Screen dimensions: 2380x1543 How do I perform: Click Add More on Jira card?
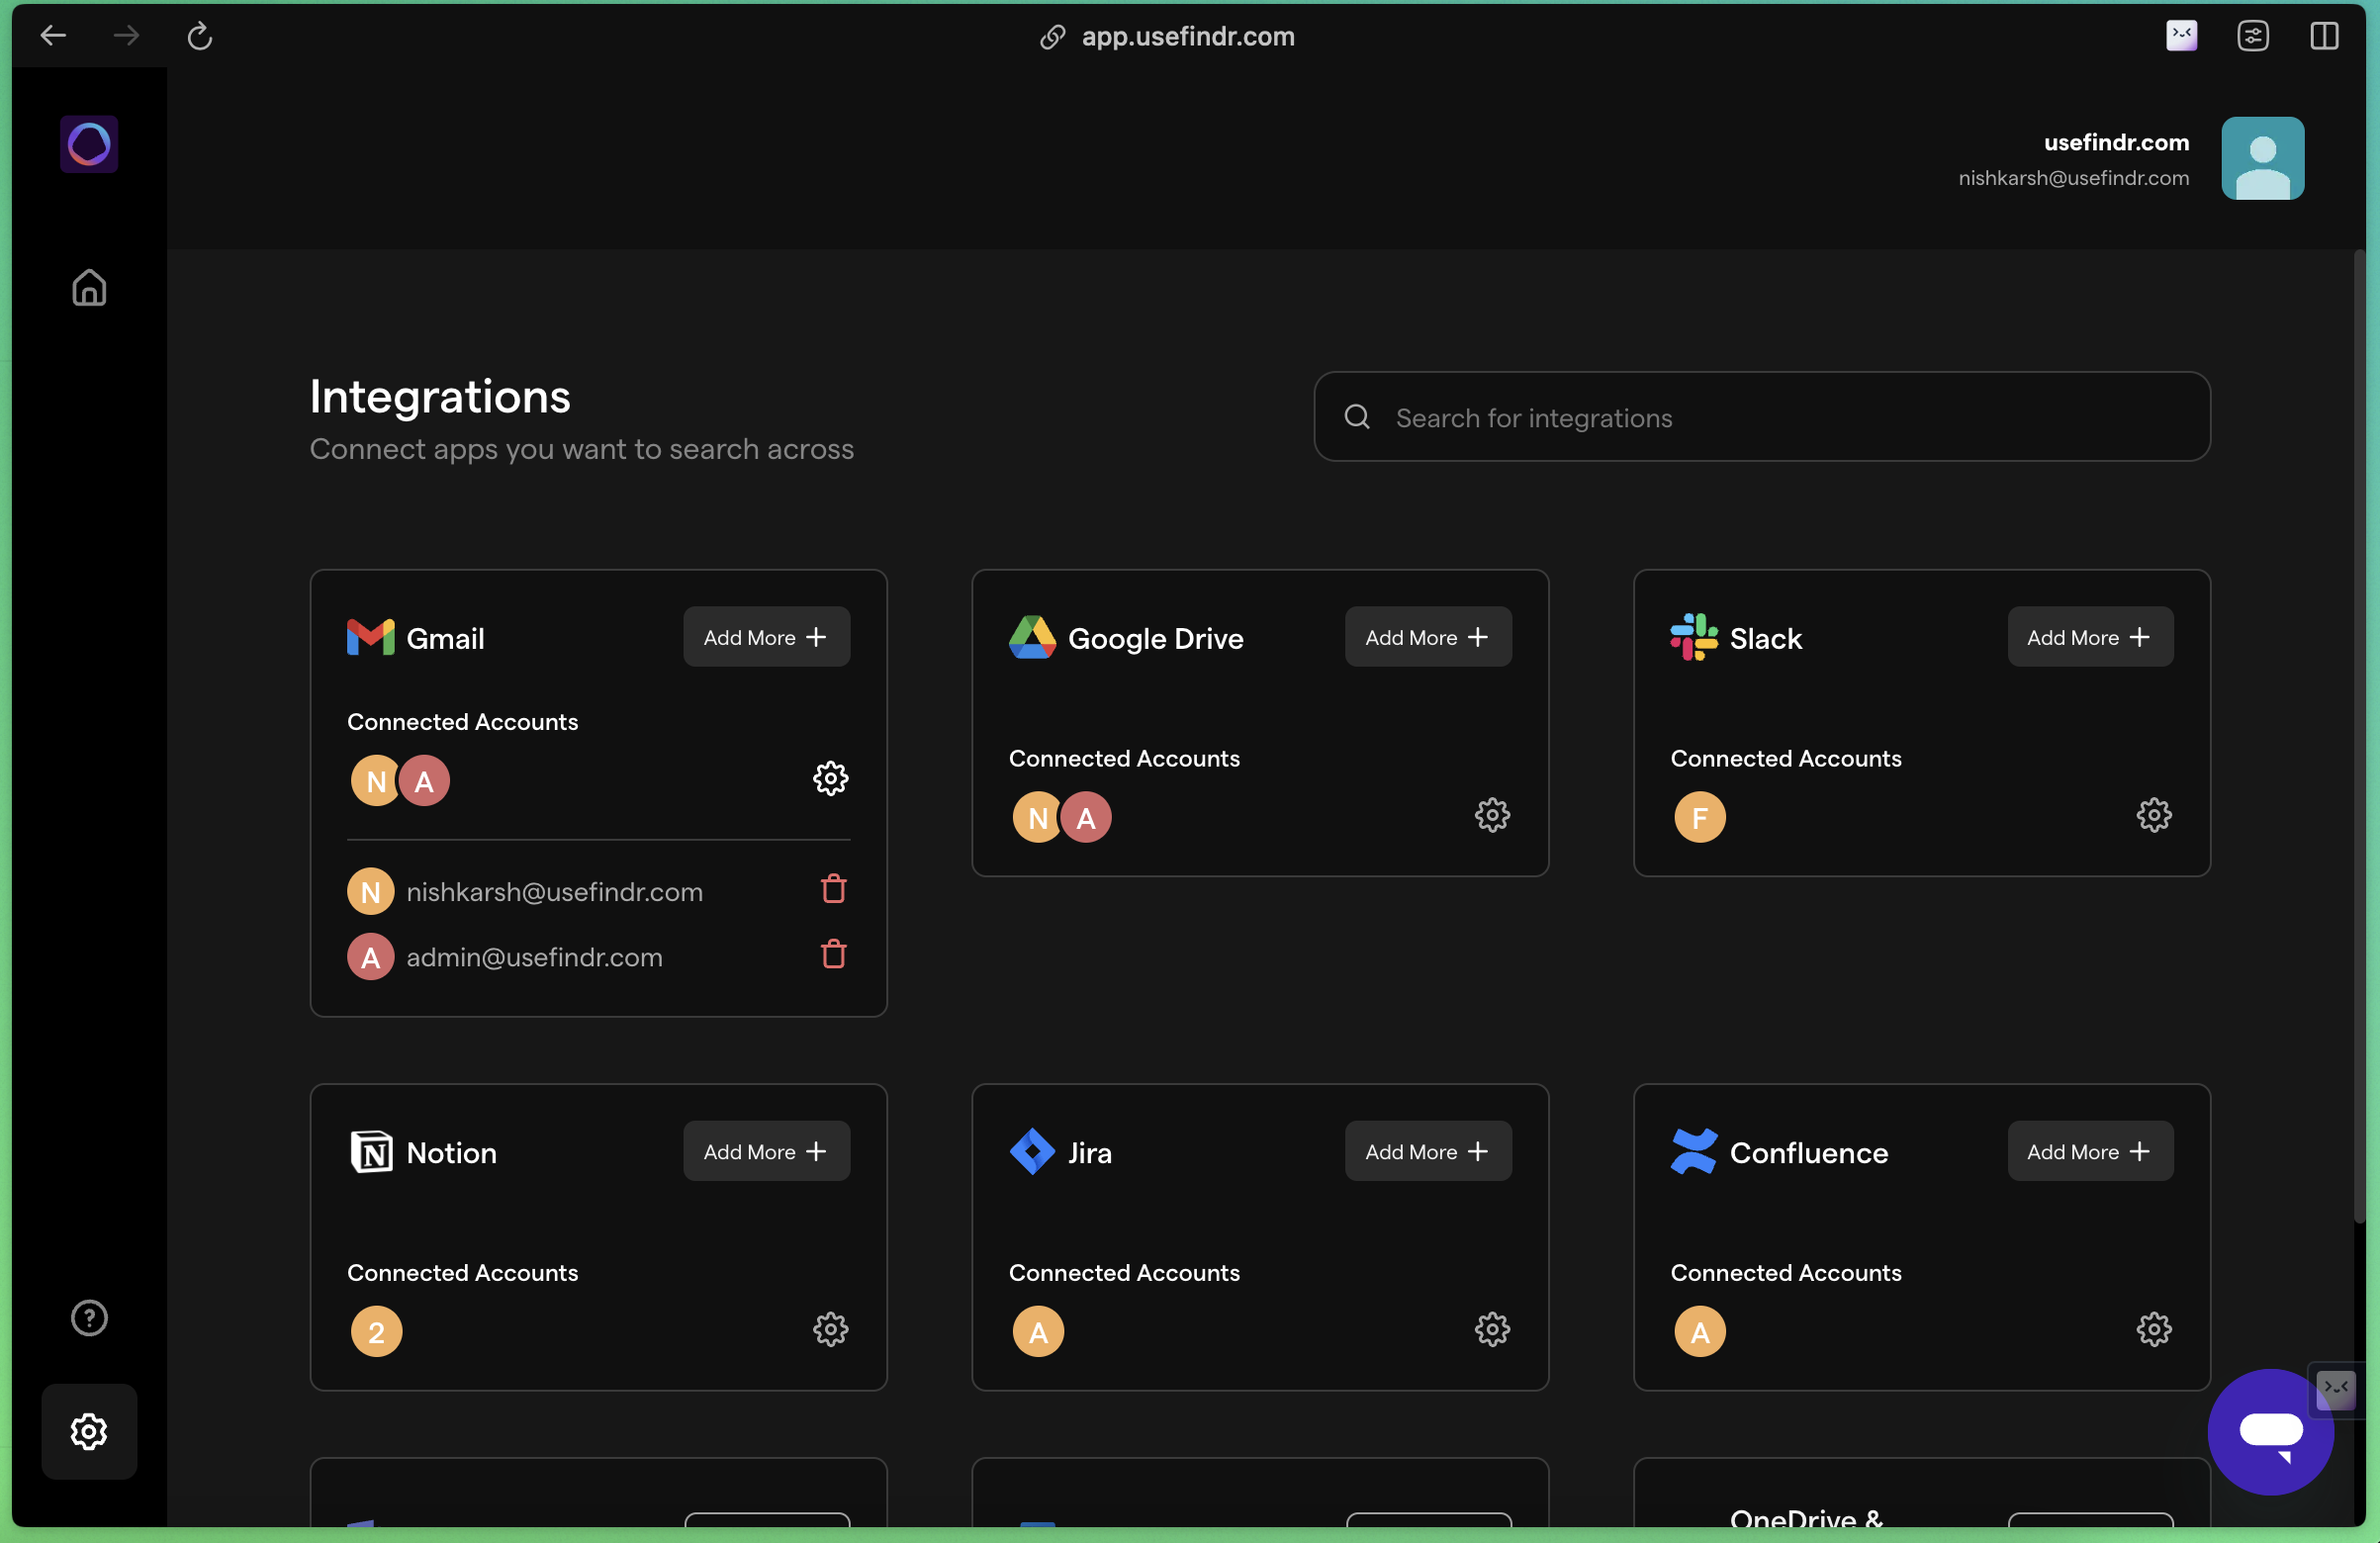coord(1427,1152)
